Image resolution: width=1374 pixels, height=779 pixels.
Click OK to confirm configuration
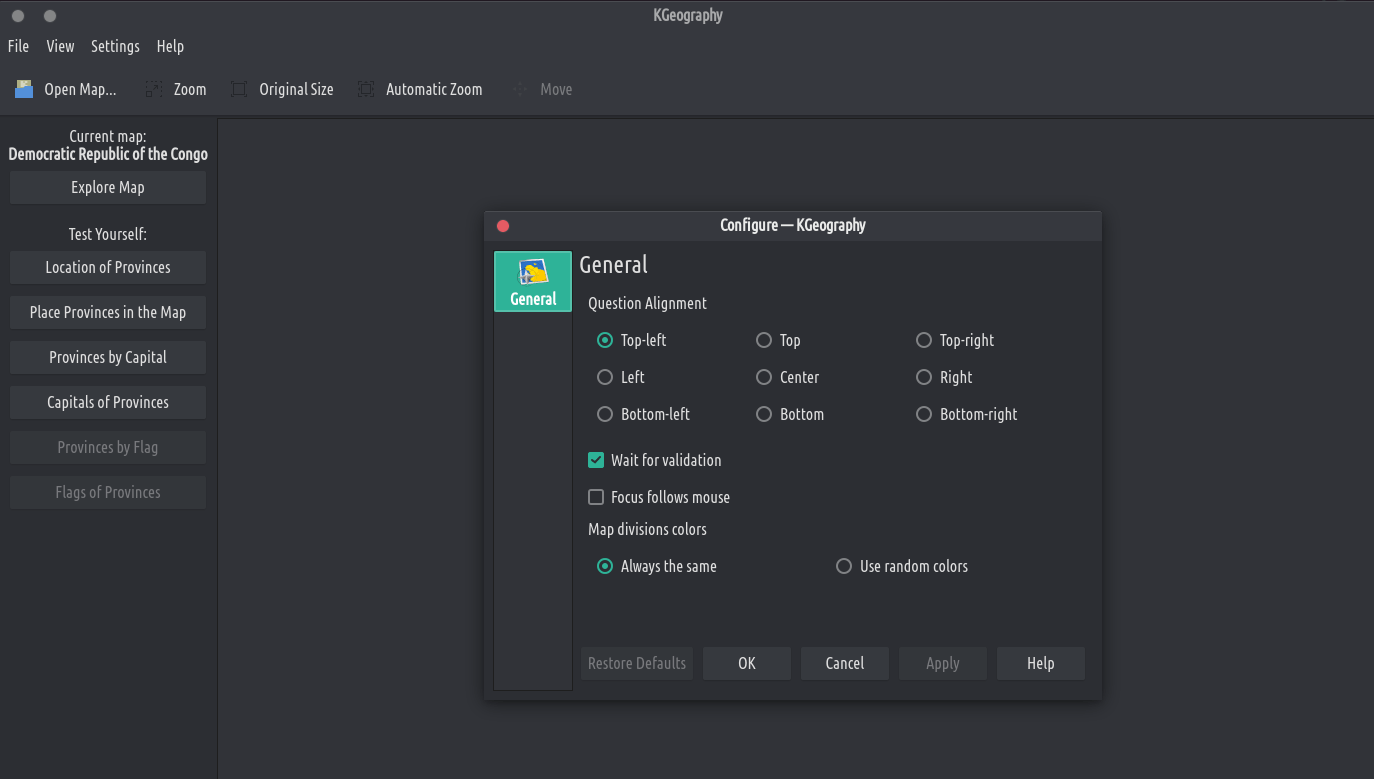pyautogui.click(x=747, y=663)
